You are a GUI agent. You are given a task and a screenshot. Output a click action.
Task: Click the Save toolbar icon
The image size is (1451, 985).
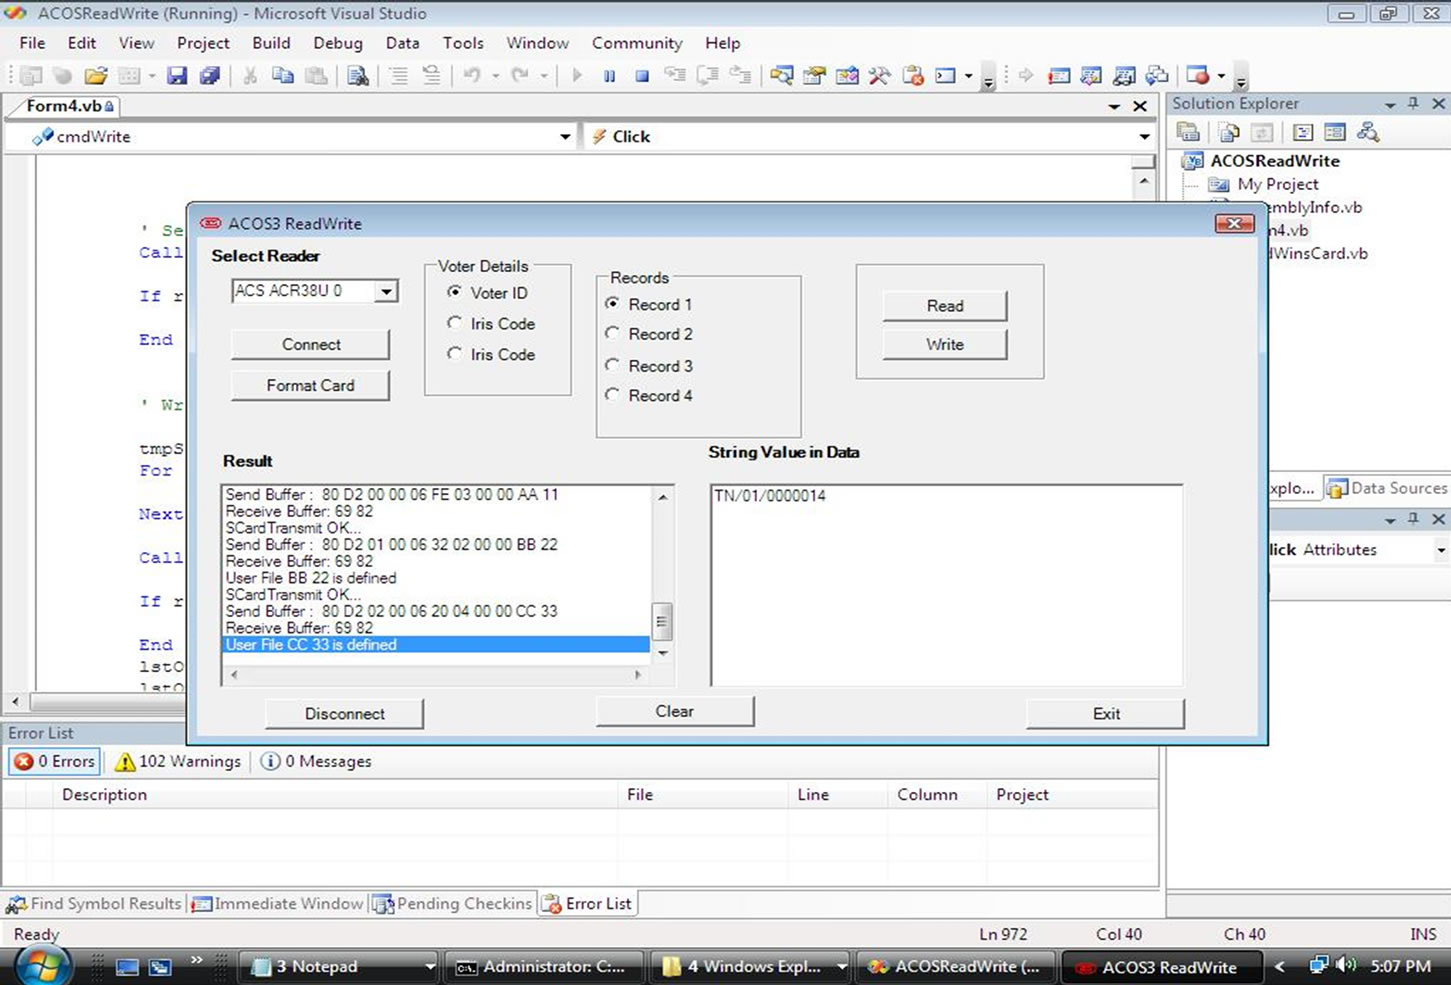[177, 76]
